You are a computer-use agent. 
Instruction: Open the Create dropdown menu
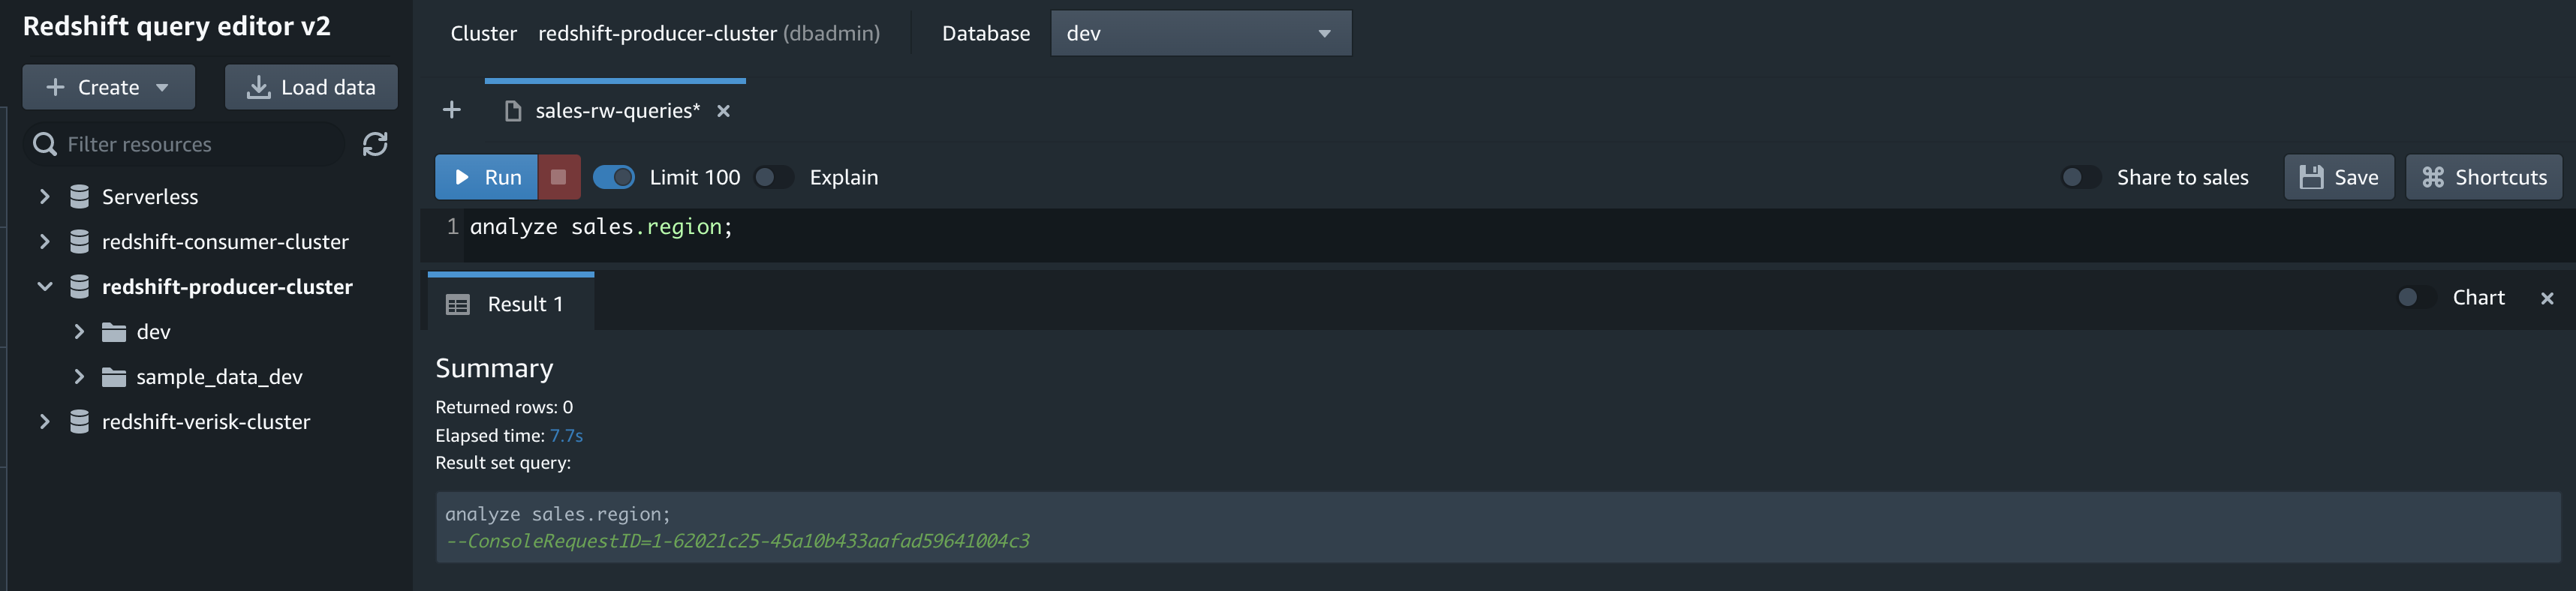pos(109,87)
